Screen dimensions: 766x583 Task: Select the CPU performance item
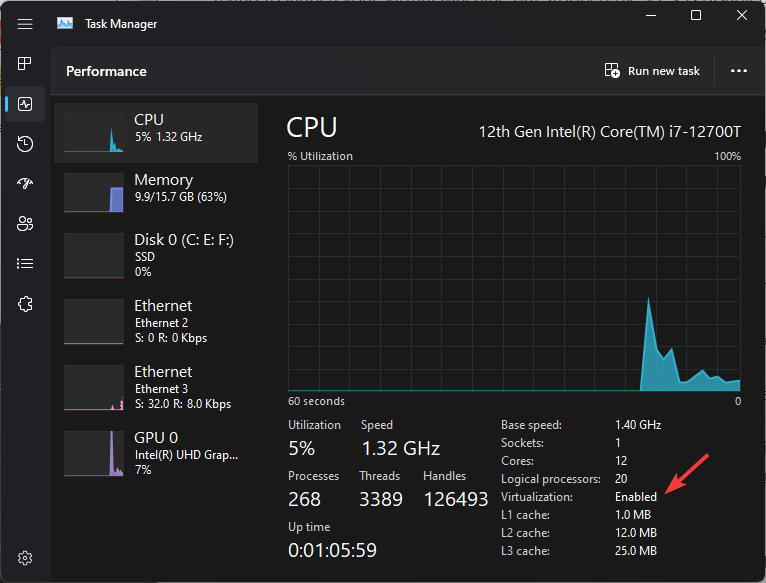(156, 133)
